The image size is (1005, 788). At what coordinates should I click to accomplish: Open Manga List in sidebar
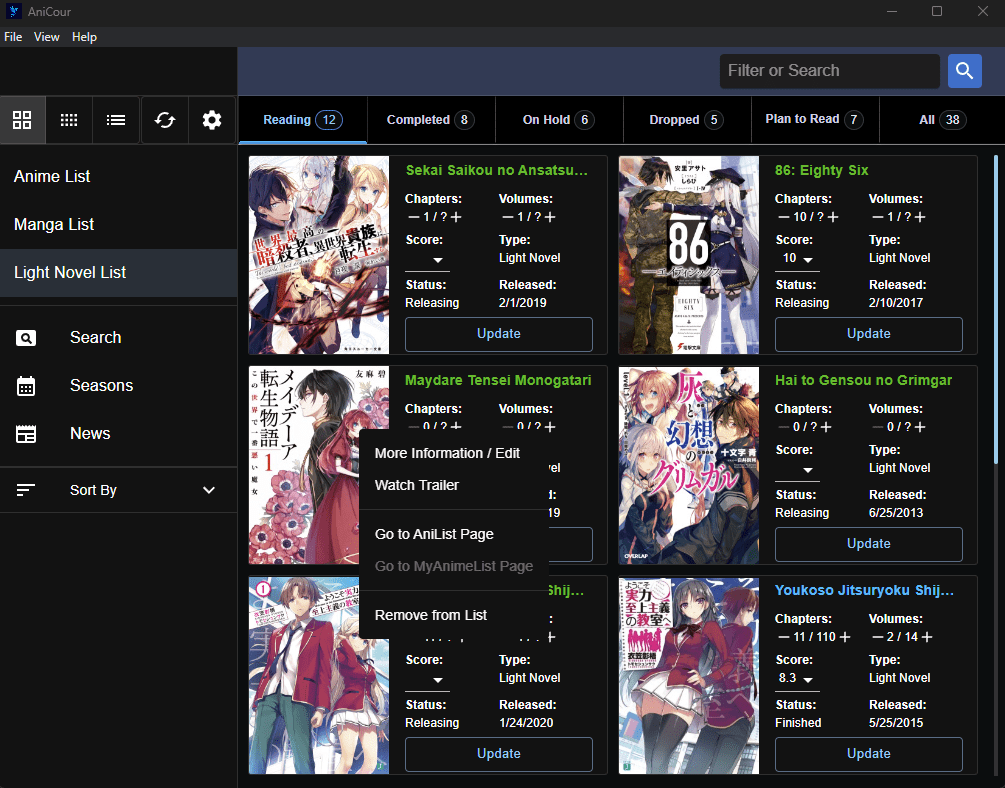pyautogui.click(x=119, y=224)
